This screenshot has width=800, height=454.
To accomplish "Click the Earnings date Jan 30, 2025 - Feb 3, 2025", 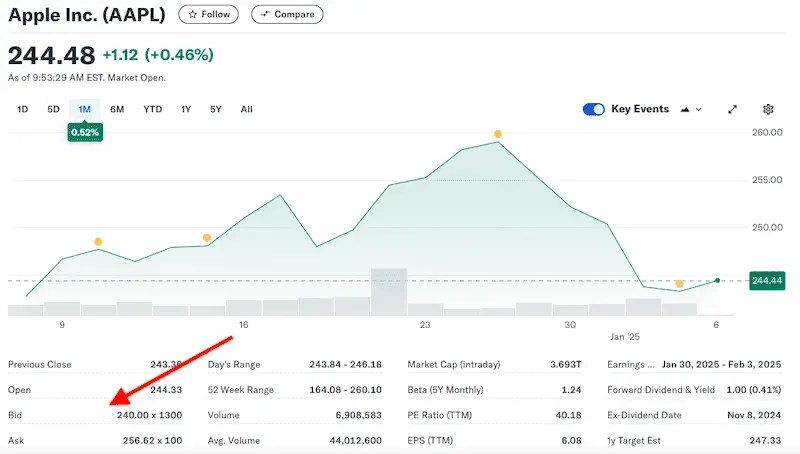I will coord(721,364).
